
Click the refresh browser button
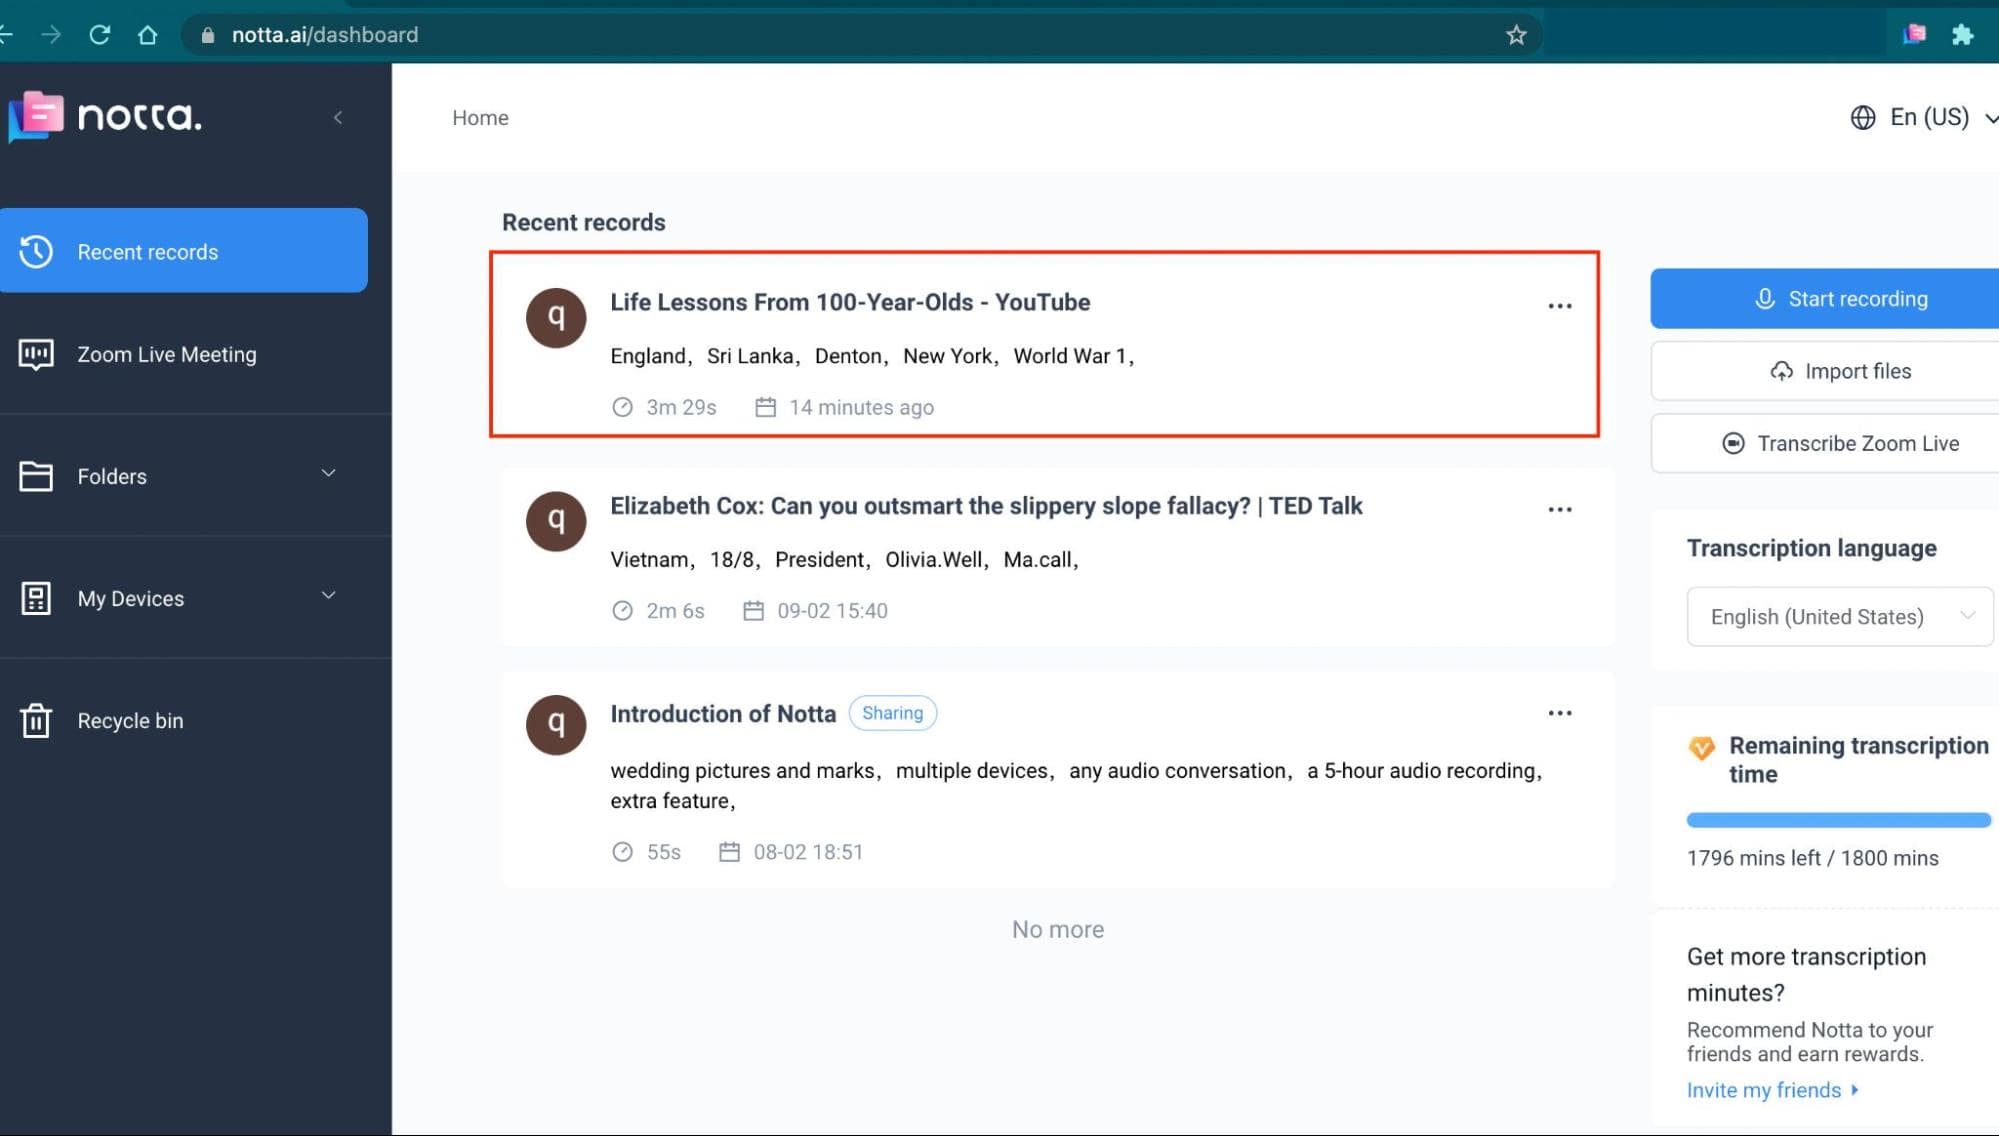pyautogui.click(x=96, y=32)
